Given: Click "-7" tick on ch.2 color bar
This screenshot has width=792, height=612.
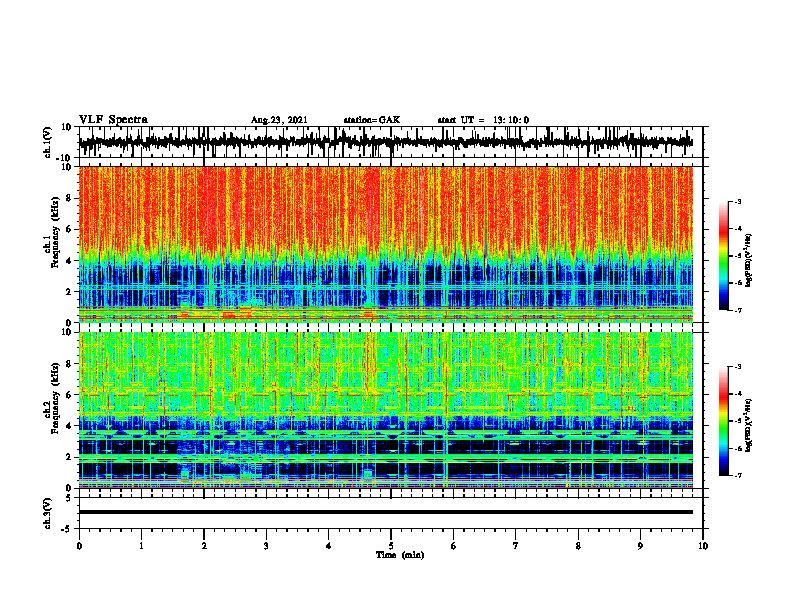Looking at the screenshot, I should click(738, 475).
